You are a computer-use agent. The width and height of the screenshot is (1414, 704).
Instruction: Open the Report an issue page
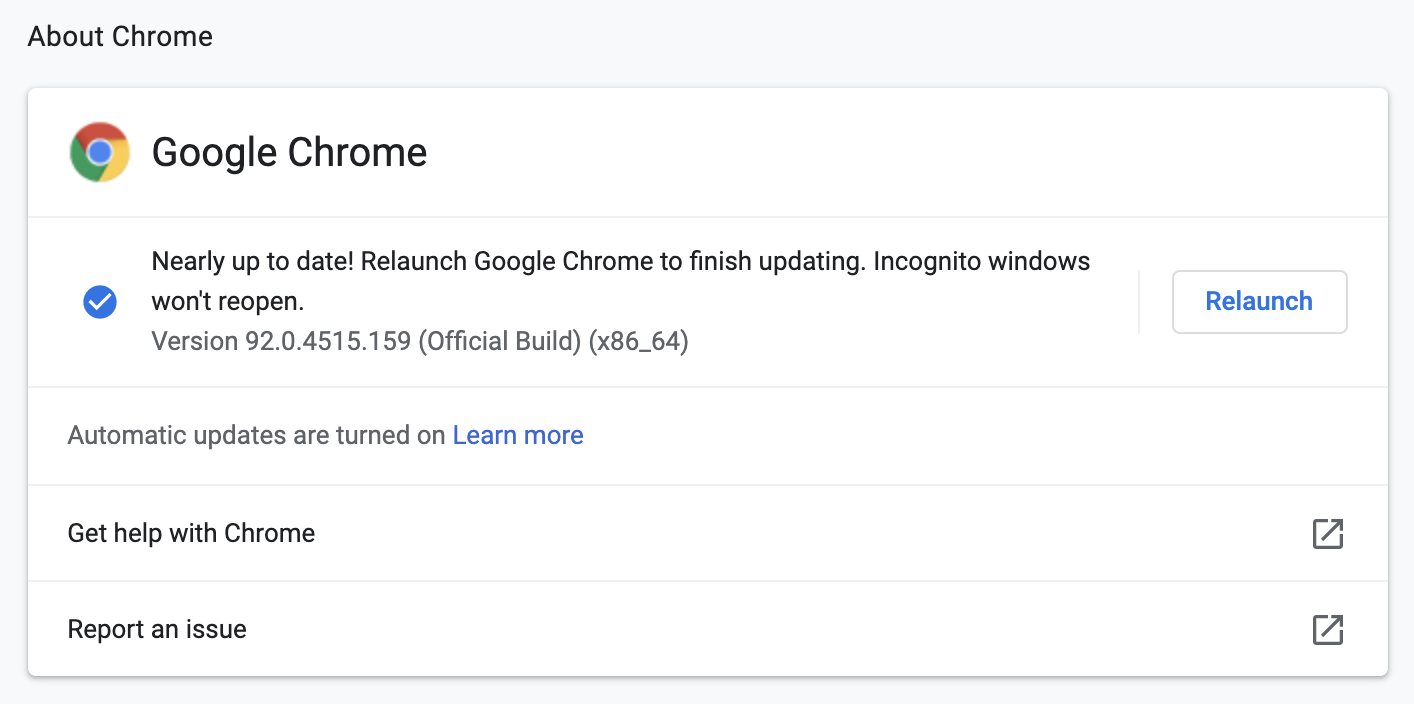156,630
